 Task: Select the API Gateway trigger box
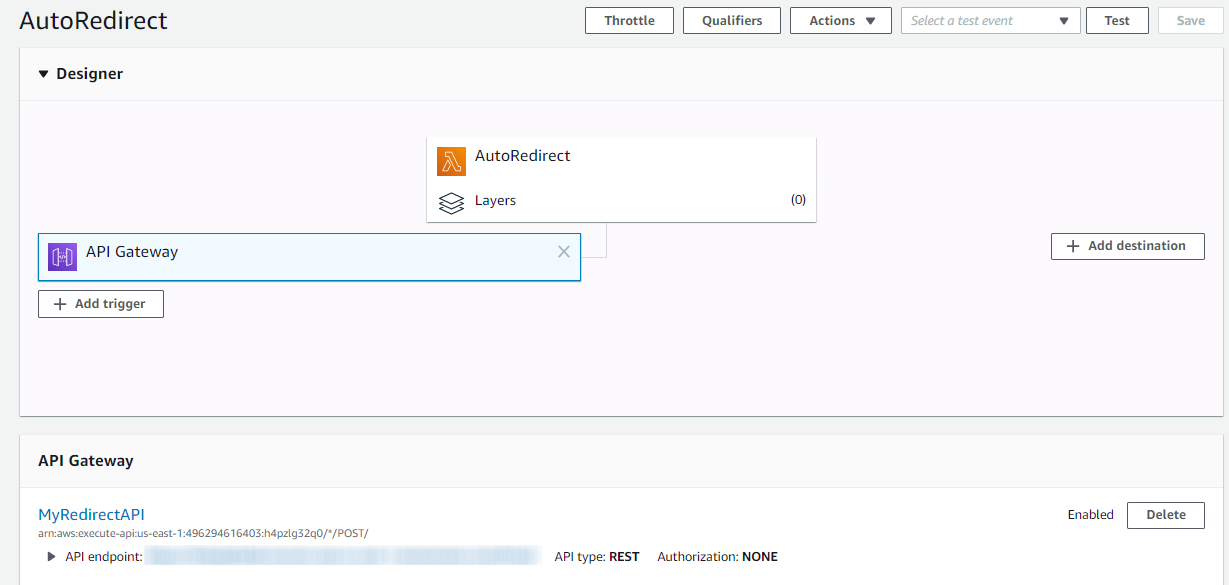[x=309, y=257]
